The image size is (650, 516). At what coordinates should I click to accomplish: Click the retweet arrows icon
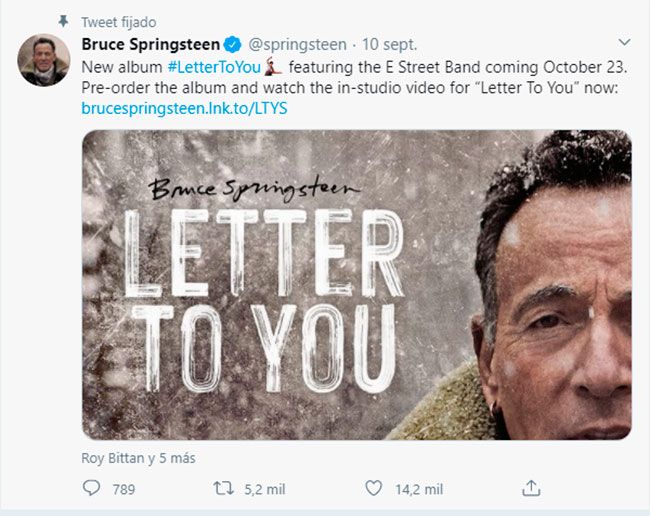223,489
